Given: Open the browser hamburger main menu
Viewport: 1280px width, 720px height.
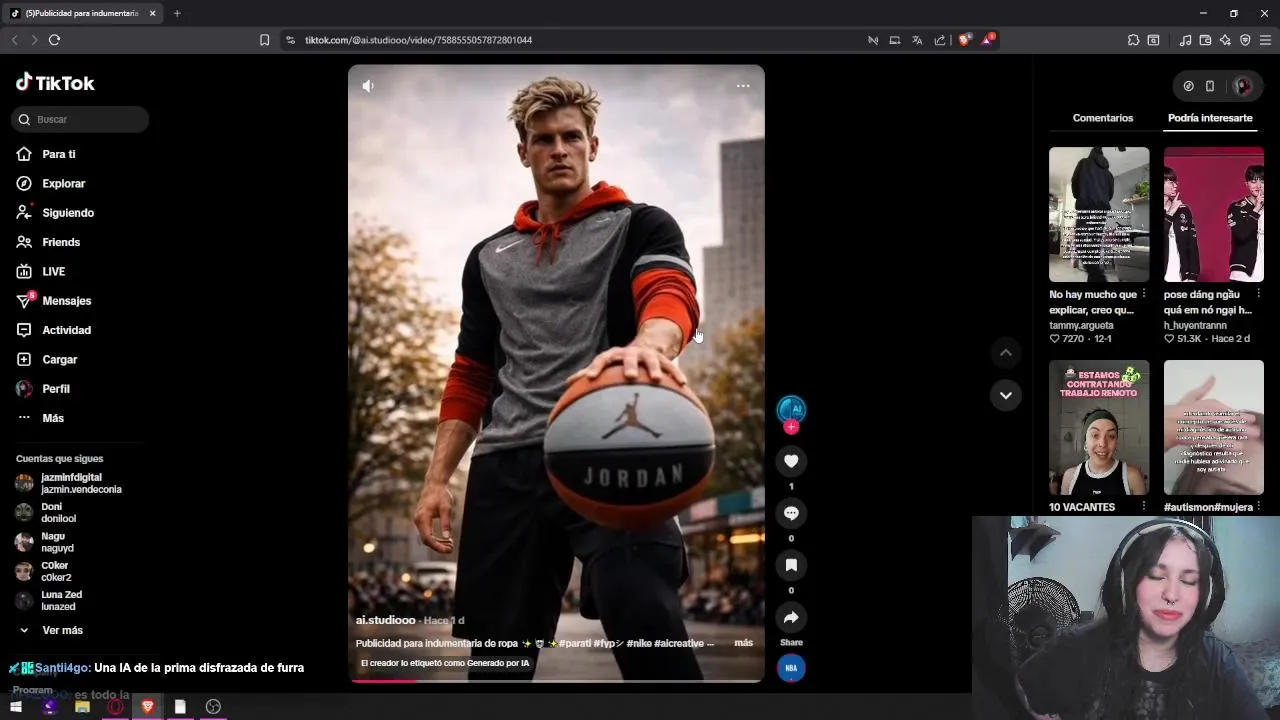Looking at the screenshot, I should [x=1265, y=40].
